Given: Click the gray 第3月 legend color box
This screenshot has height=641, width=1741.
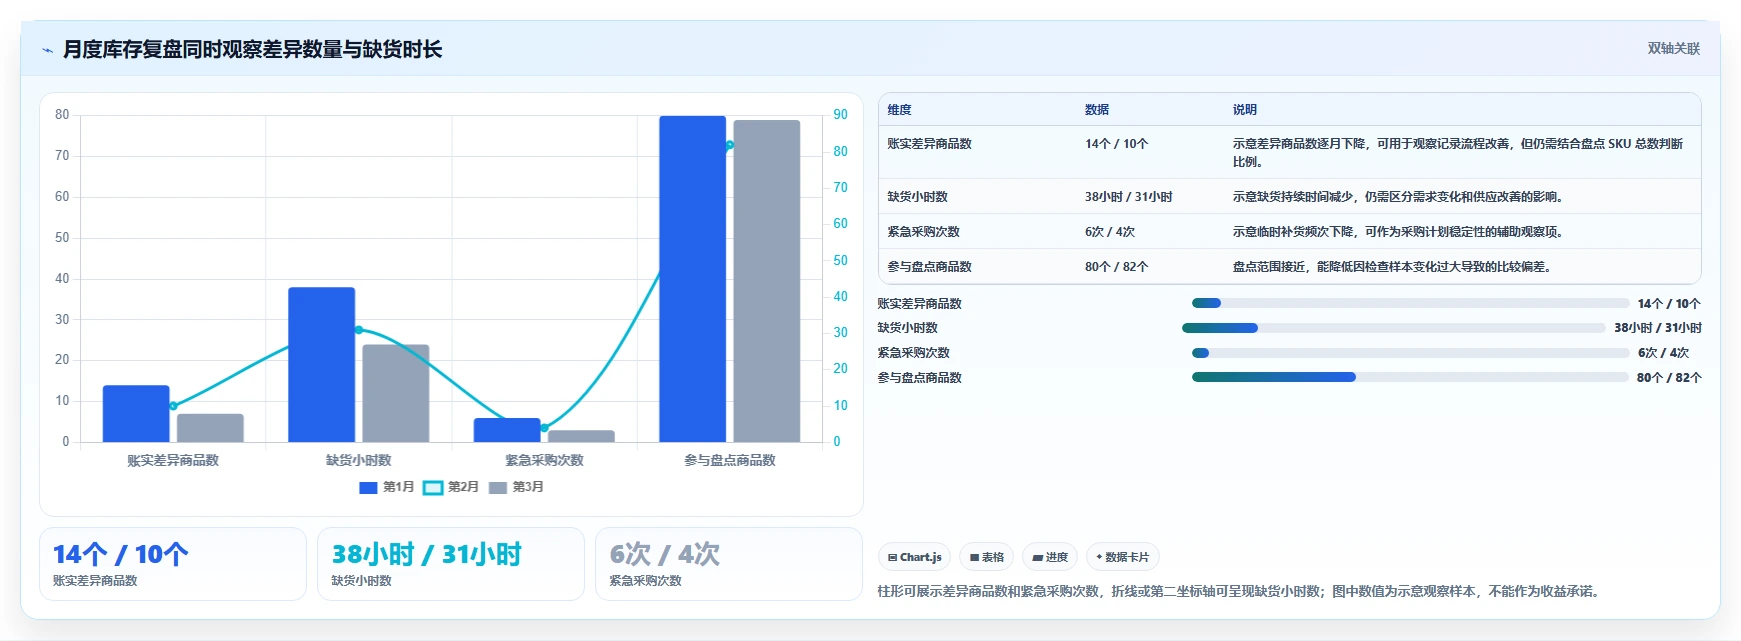Looking at the screenshot, I should pyautogui.click(x=498, y=488).
